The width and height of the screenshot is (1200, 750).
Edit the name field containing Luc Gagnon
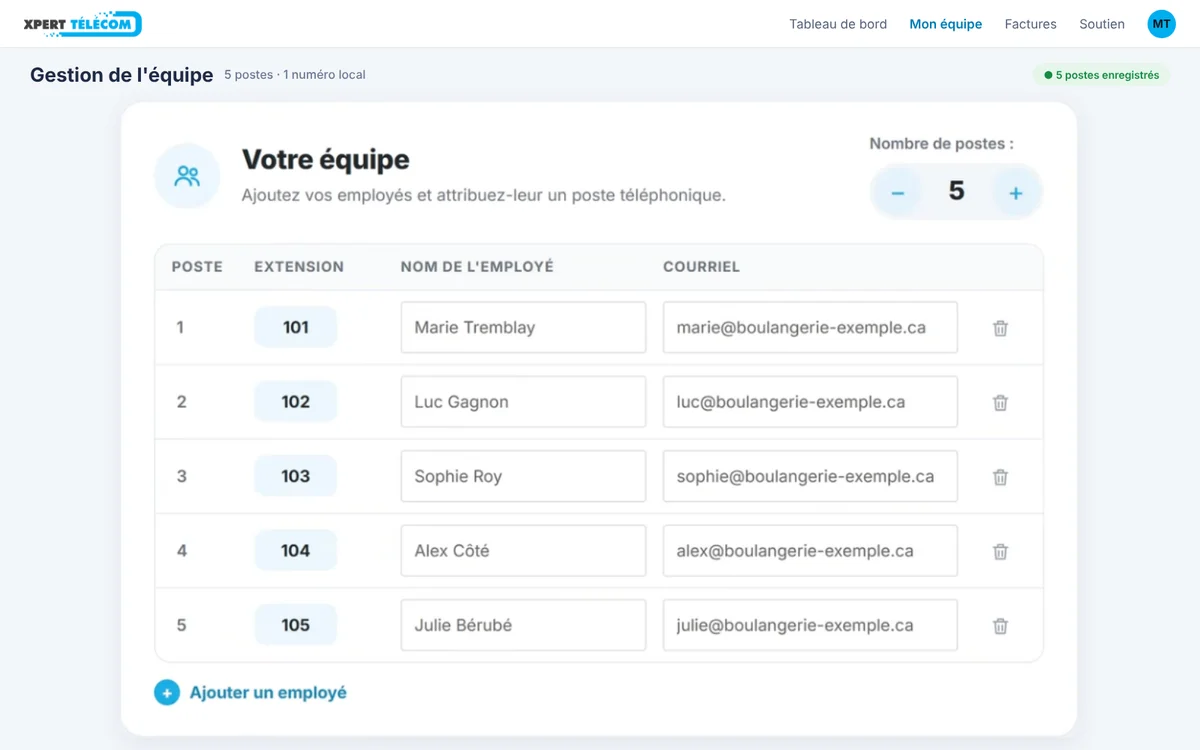(523, 402)
